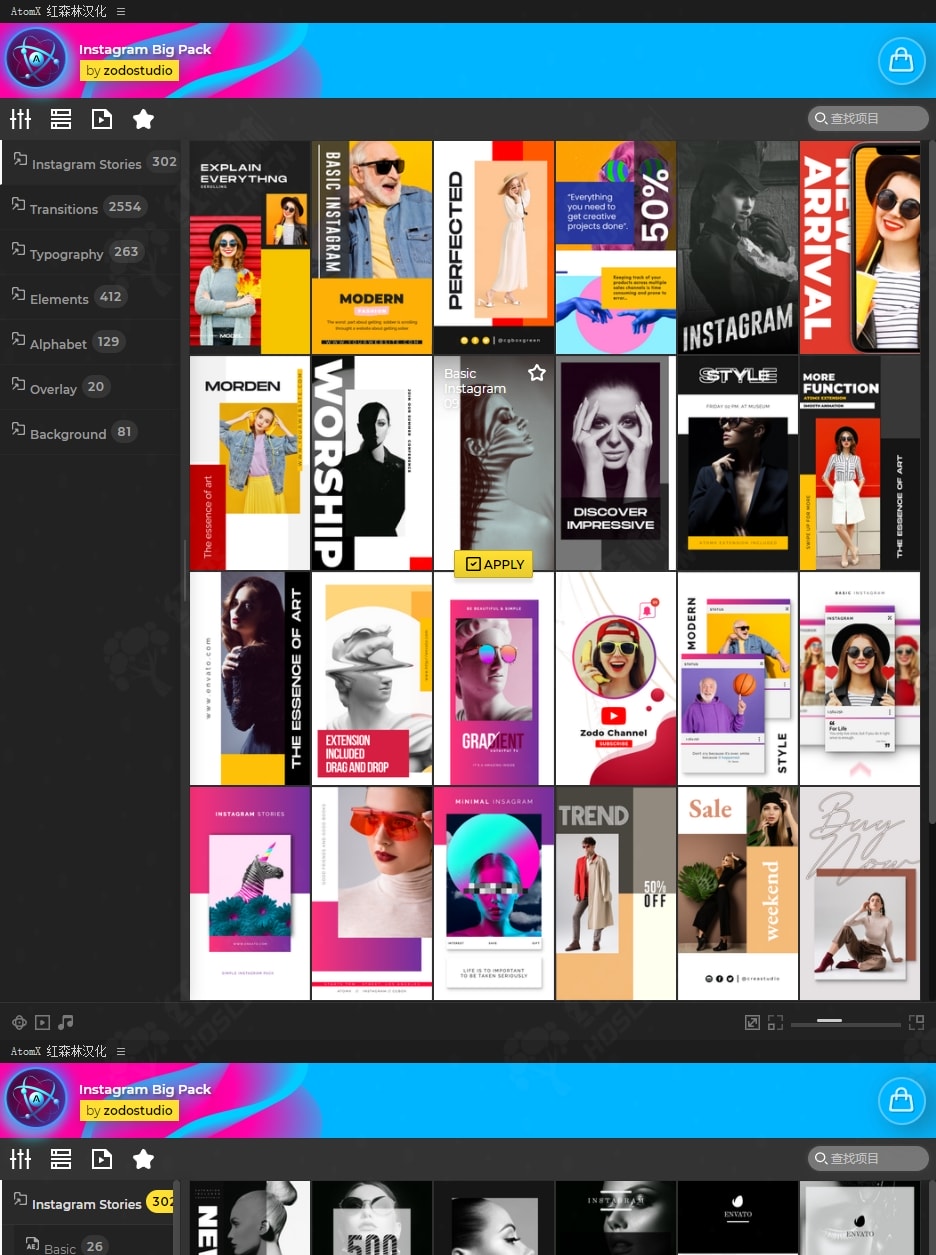Screen dimensions: 936x1255
Task: Select the Discover Impressive thumbnail
Action: 616,463
